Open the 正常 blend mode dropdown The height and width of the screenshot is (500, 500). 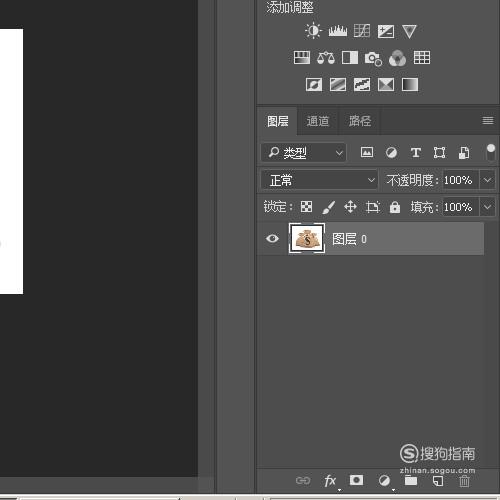[x=319, y=180]
